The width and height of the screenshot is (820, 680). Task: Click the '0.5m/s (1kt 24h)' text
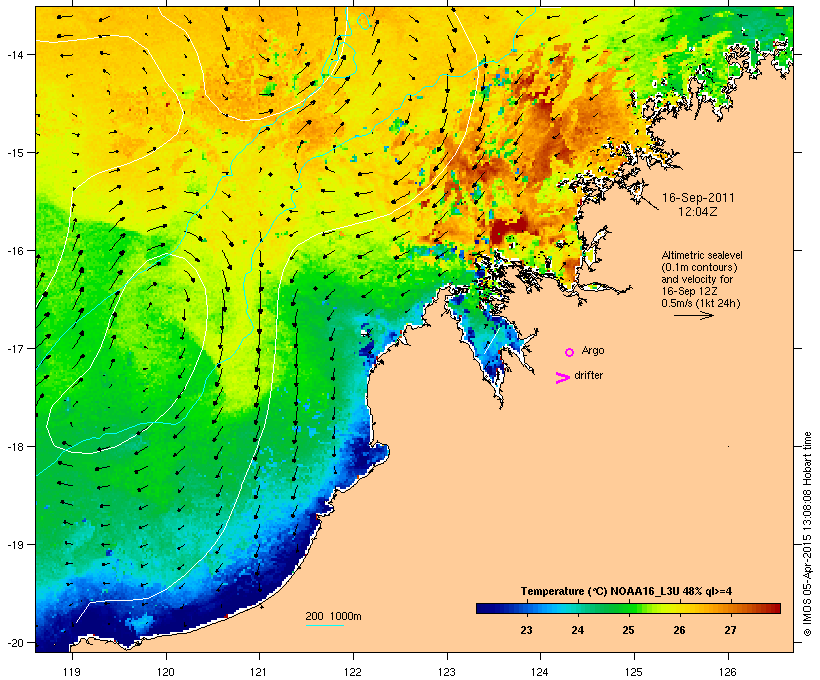click(701, 303)
